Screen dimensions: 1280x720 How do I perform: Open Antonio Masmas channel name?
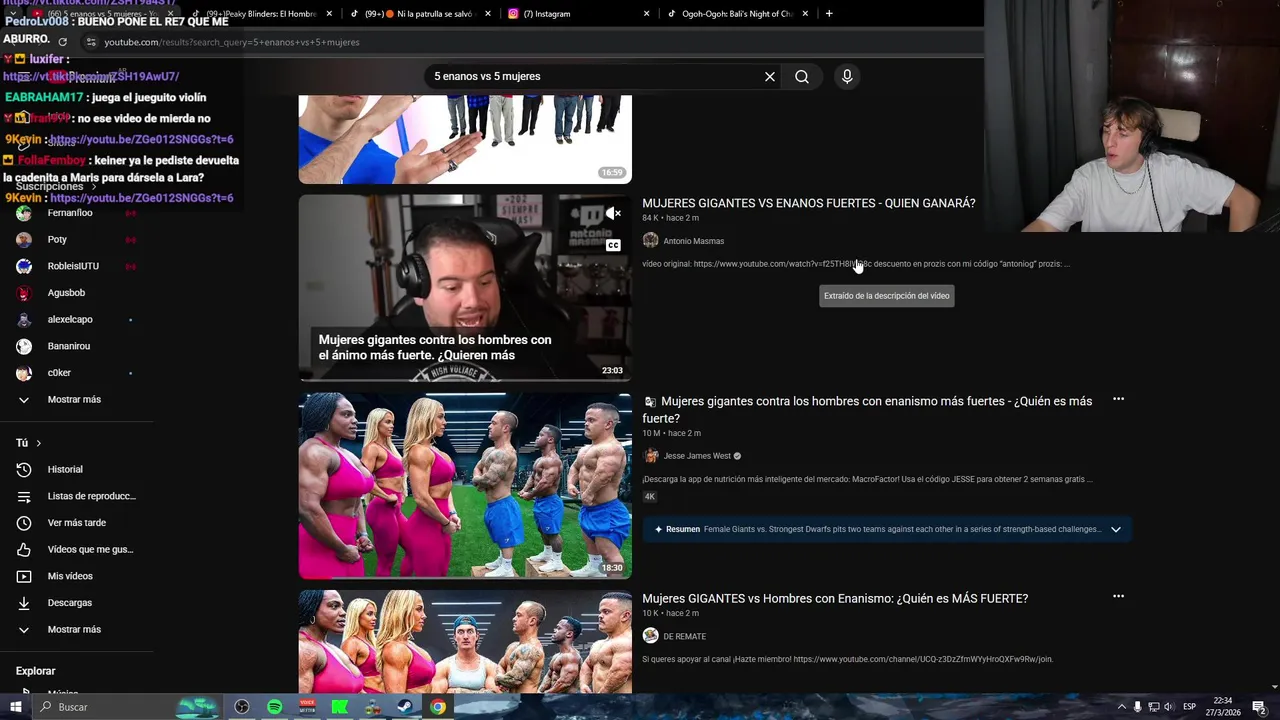[x=694, y=241]
